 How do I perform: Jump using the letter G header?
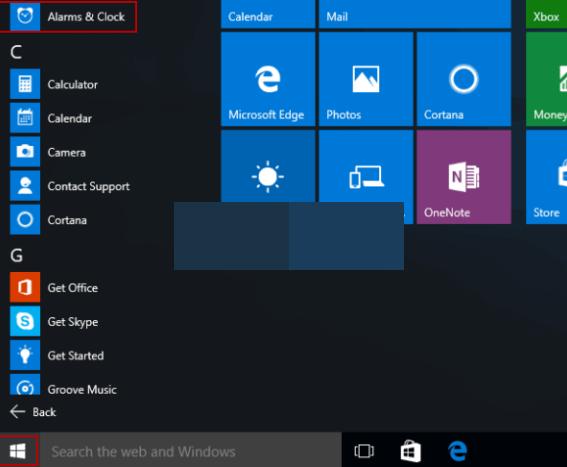tap(16, 255)
